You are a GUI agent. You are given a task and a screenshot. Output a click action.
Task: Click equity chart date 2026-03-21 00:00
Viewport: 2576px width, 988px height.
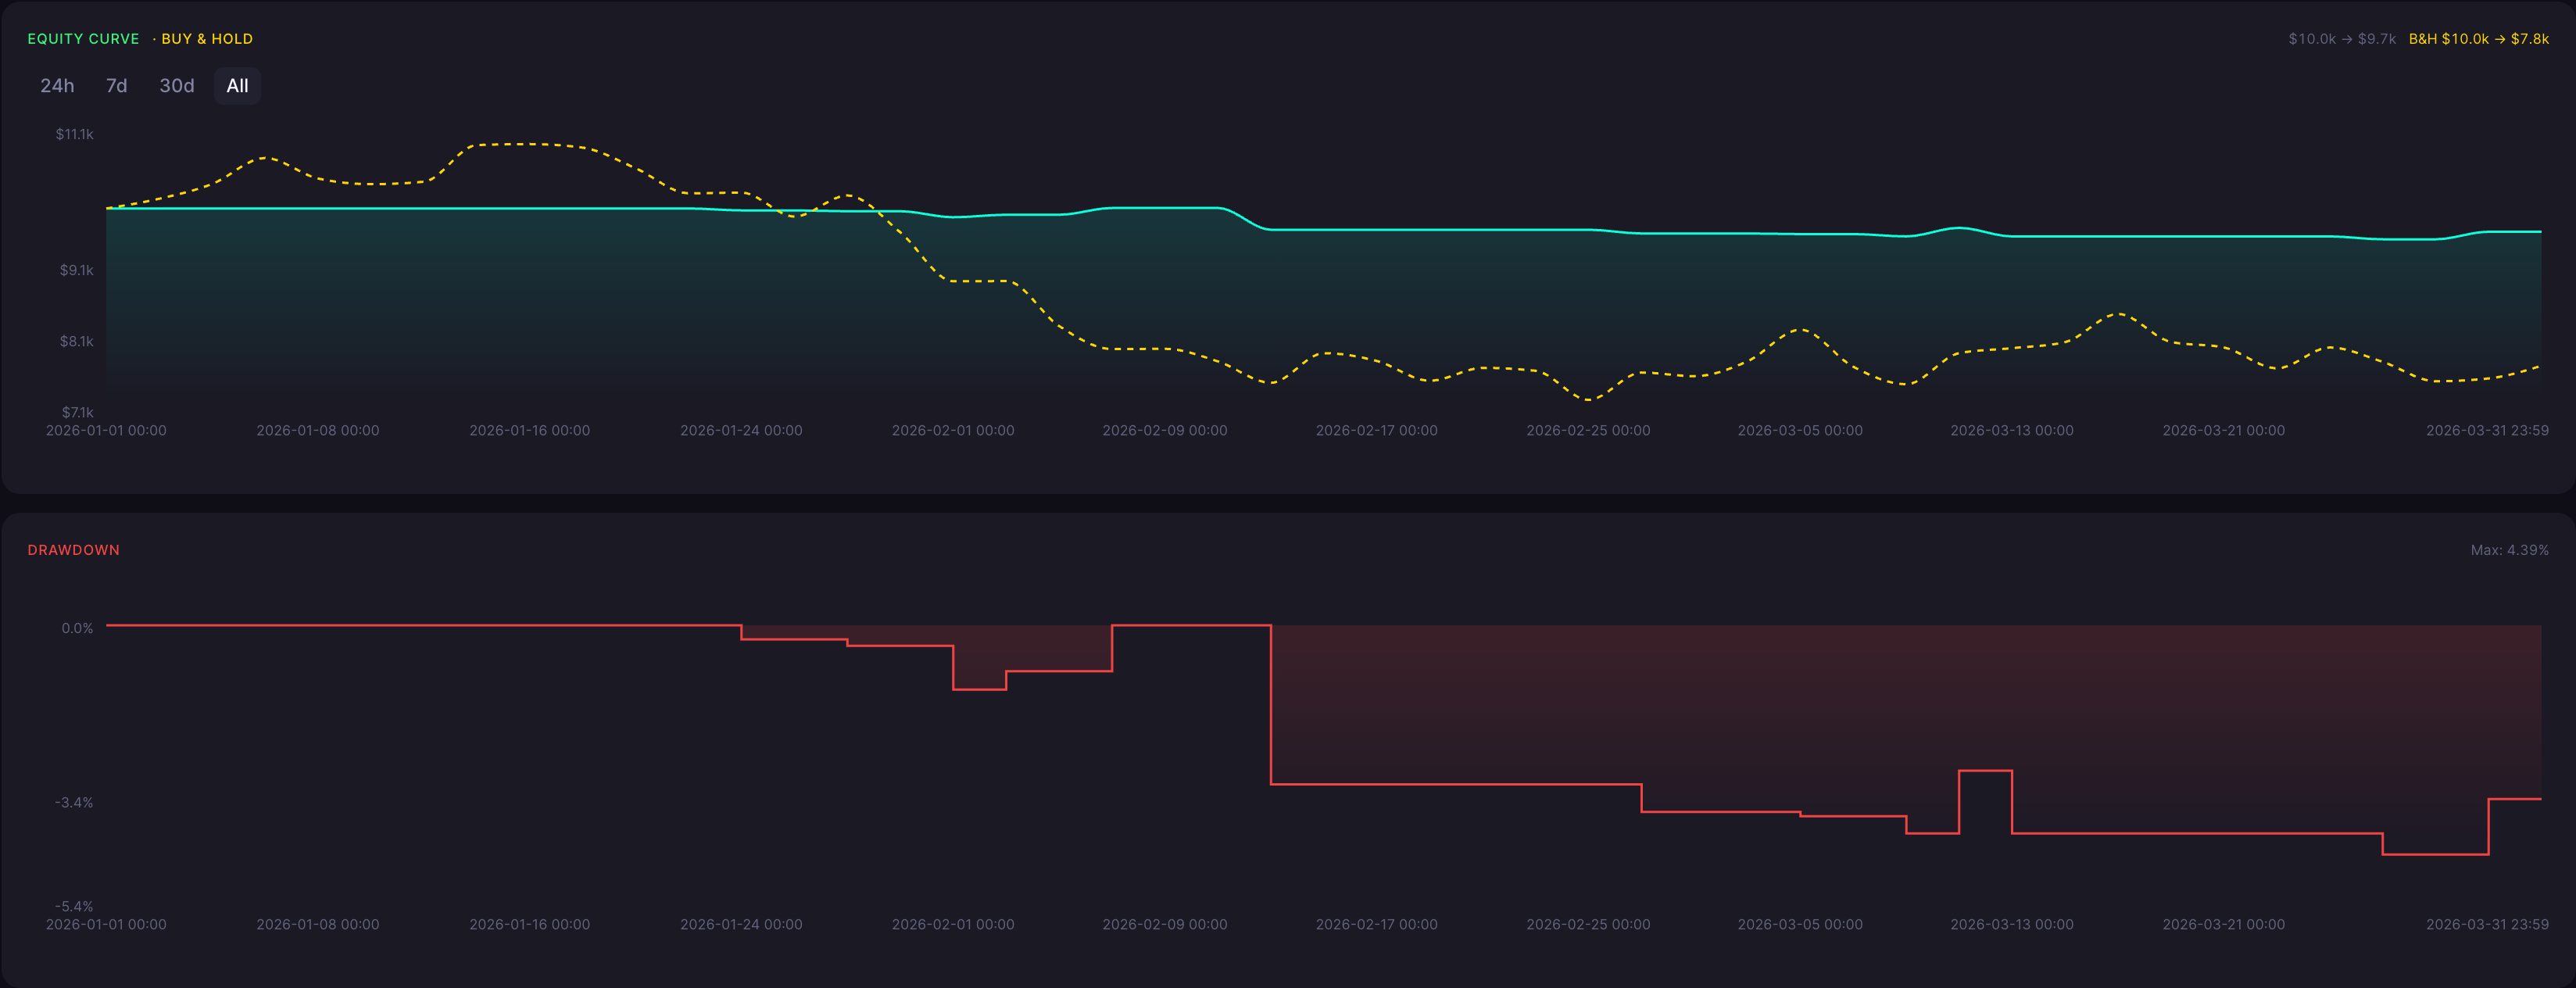coord(2224,430)
